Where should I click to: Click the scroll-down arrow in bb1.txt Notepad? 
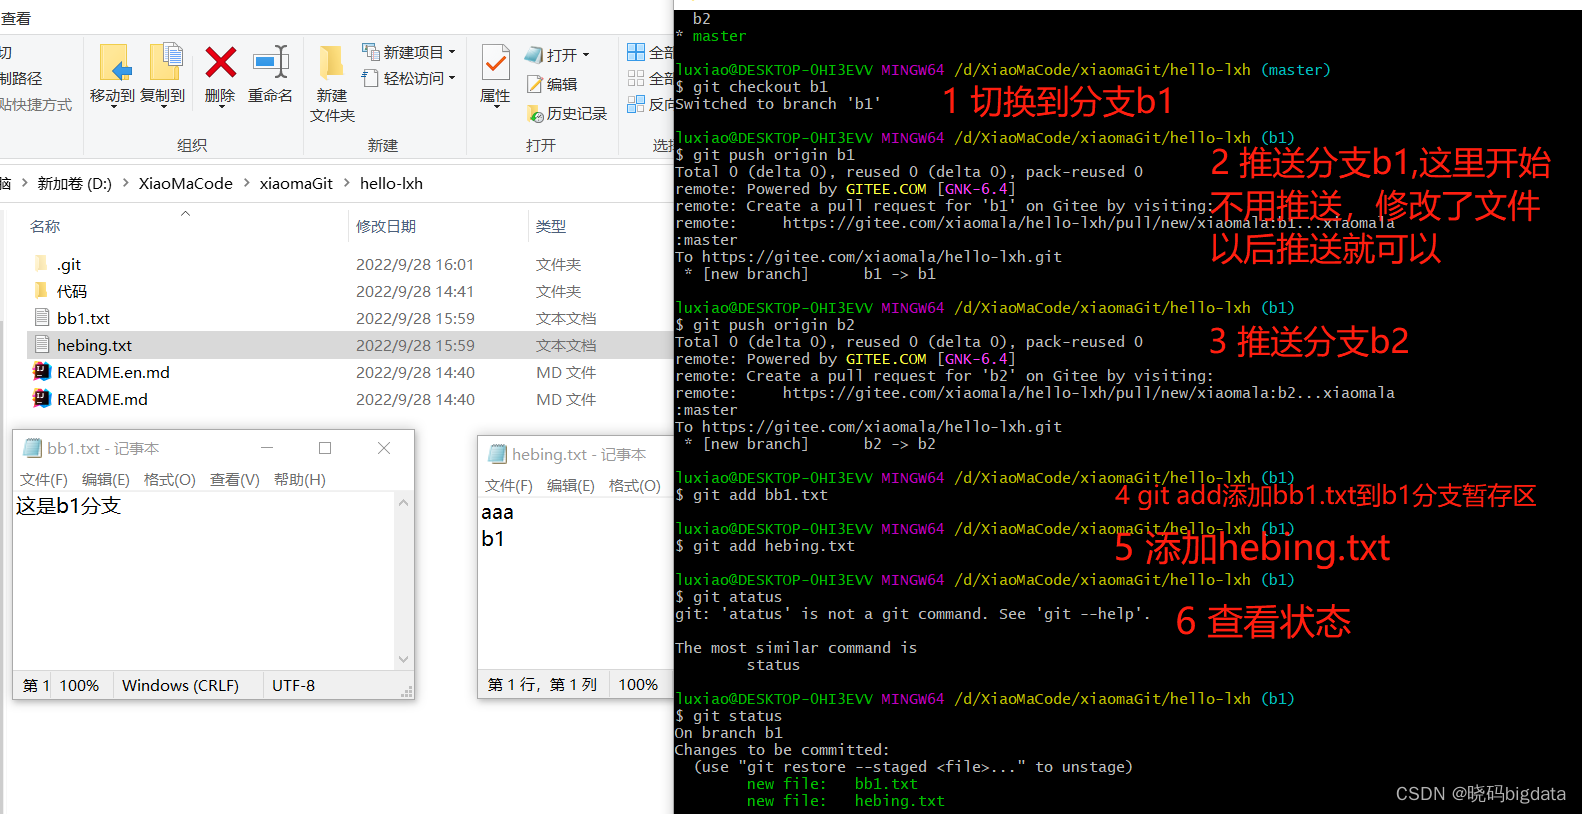pyautogui.click(x=404, y=659)
